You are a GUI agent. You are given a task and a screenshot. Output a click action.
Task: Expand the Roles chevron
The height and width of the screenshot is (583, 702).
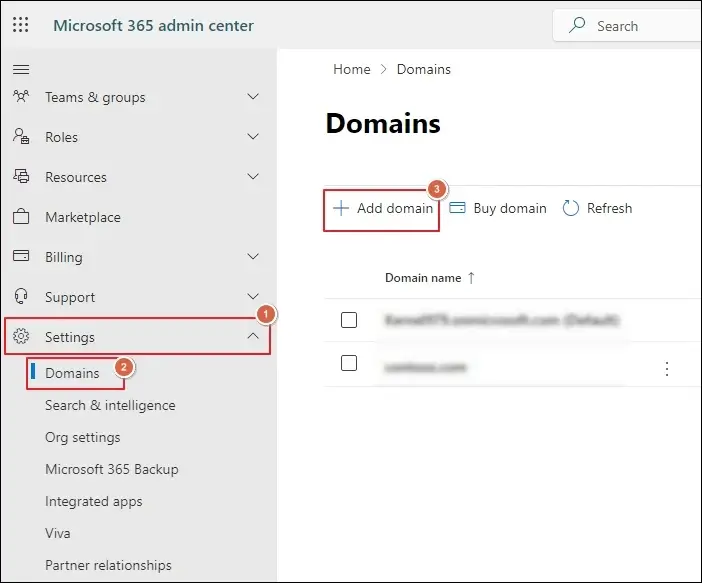pos(253,137)
